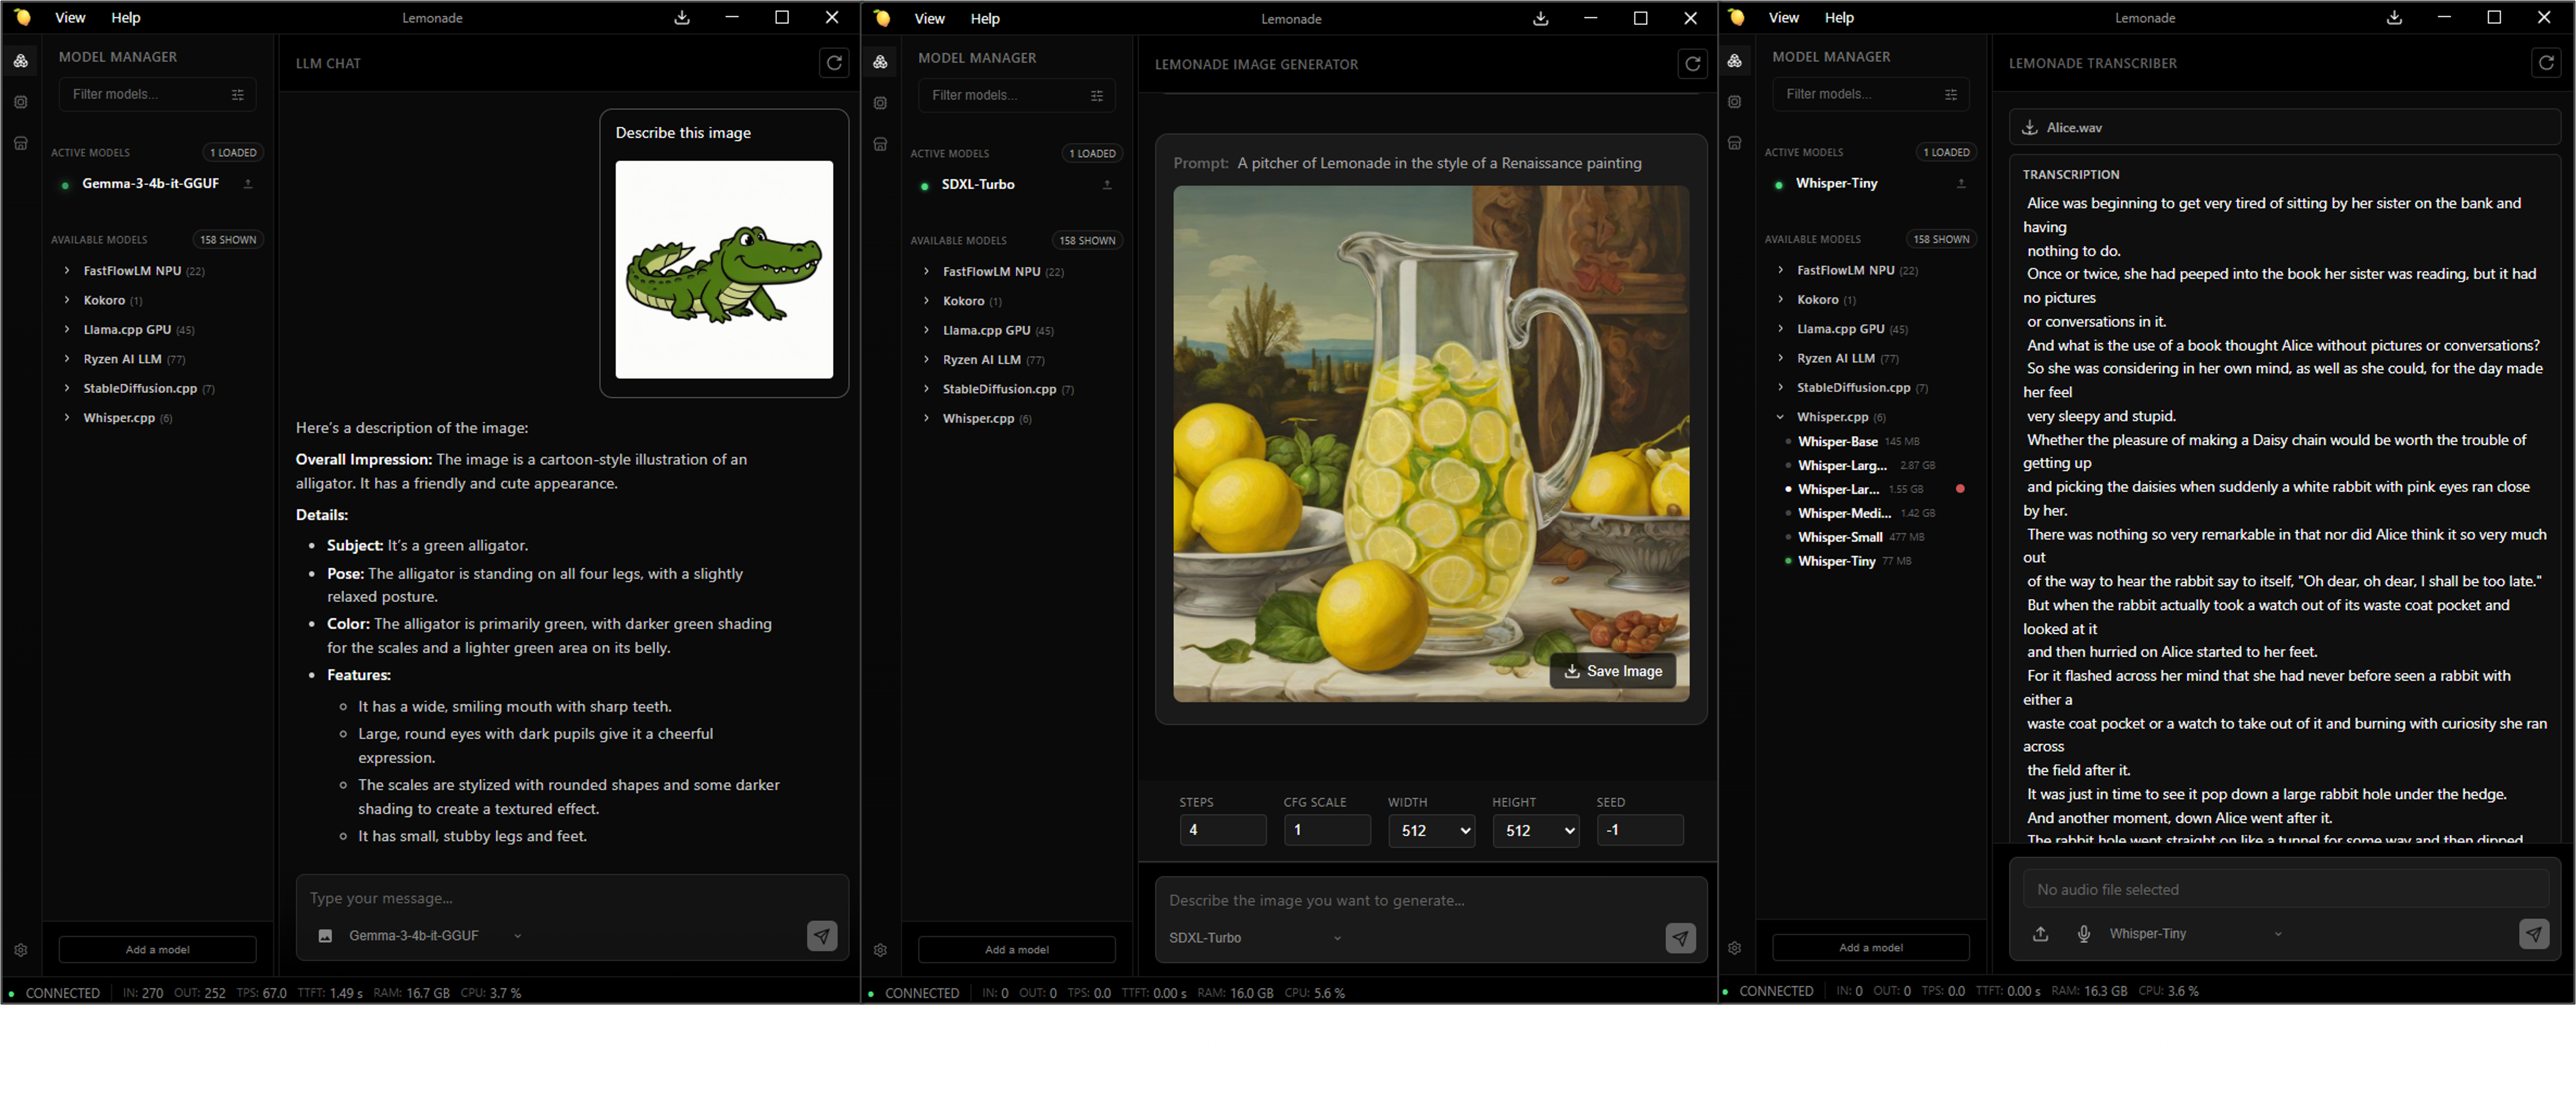Click the No audio file selected field
Viewport: 2576px width, 1093px height.
2285,890
